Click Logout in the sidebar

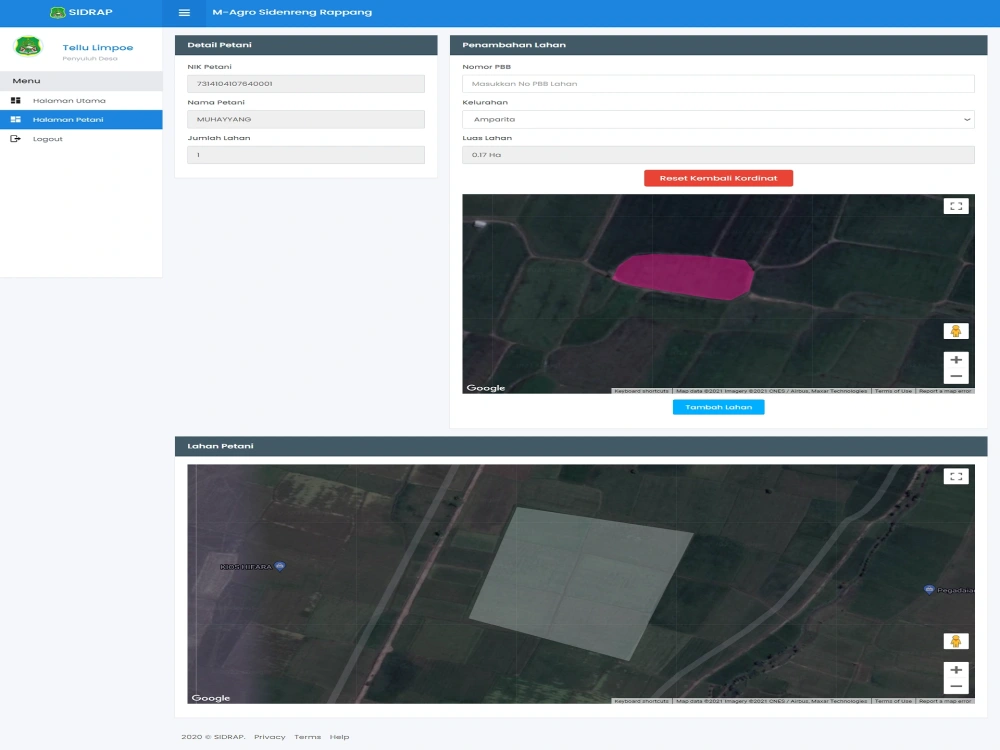click(81, 139)
